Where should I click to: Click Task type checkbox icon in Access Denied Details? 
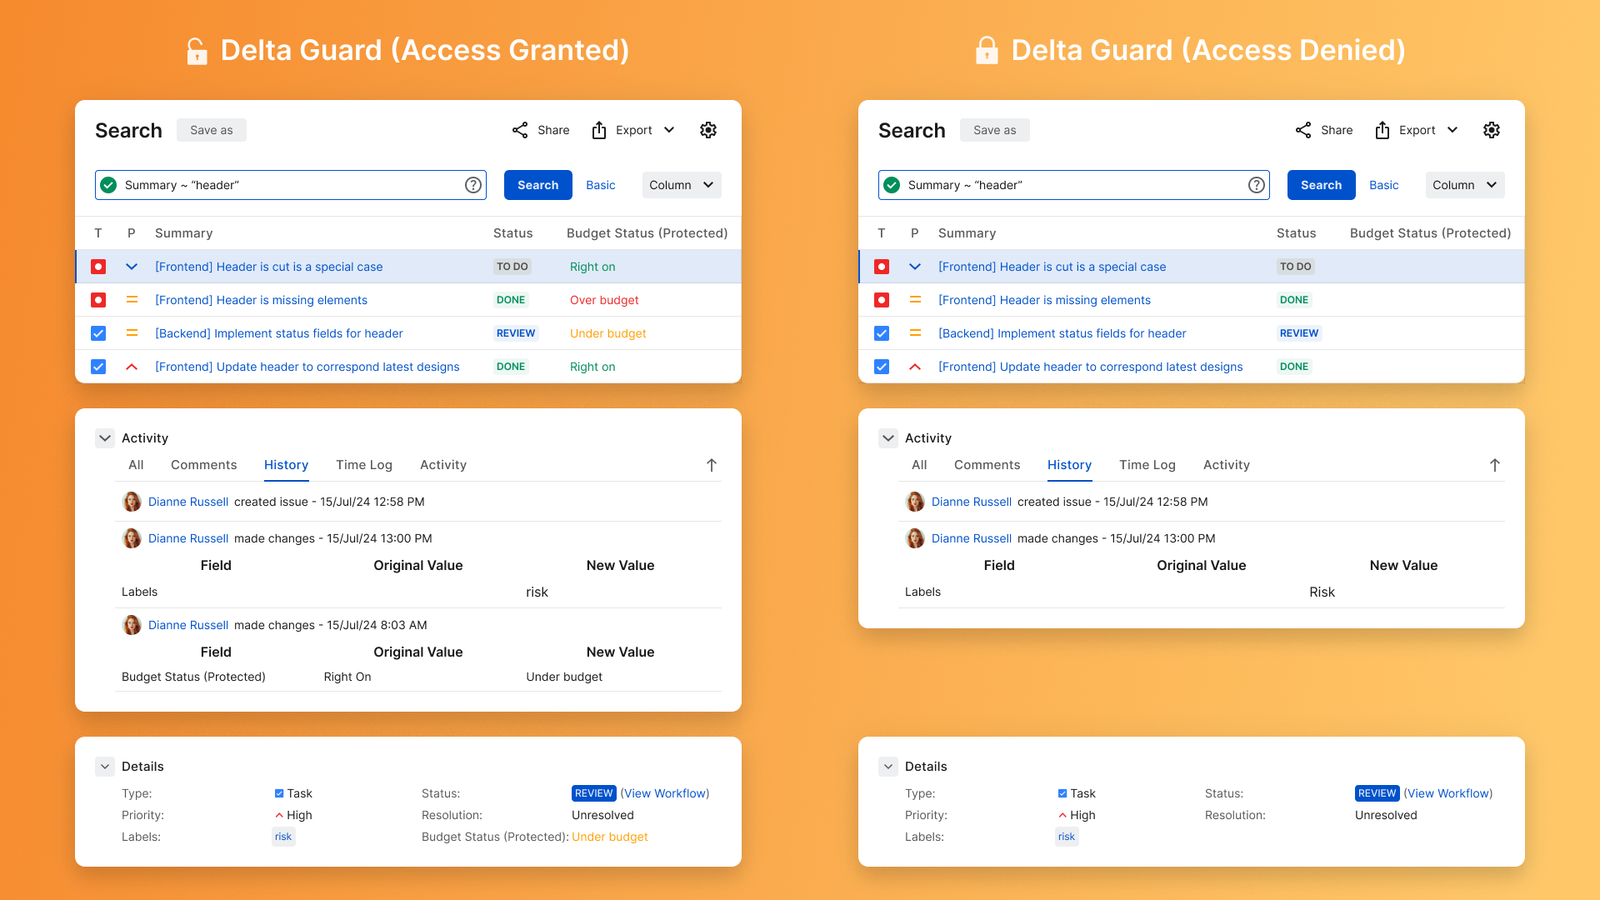pyautogui.click(x=1062, y=793)
